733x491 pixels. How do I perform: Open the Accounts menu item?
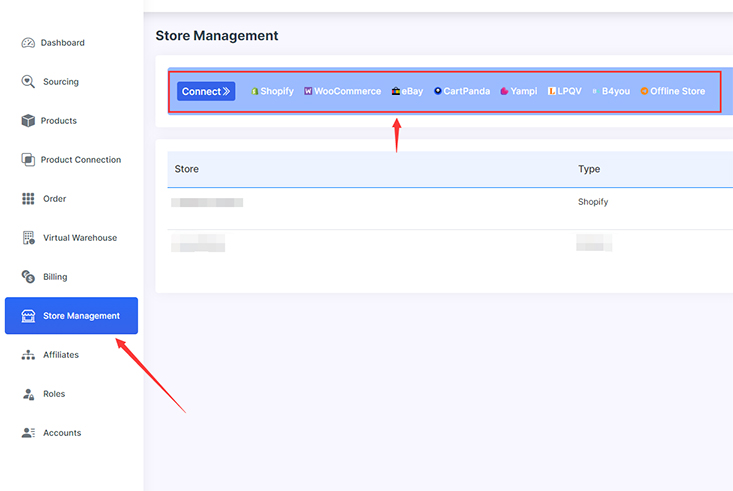click(x=61, y=433)
